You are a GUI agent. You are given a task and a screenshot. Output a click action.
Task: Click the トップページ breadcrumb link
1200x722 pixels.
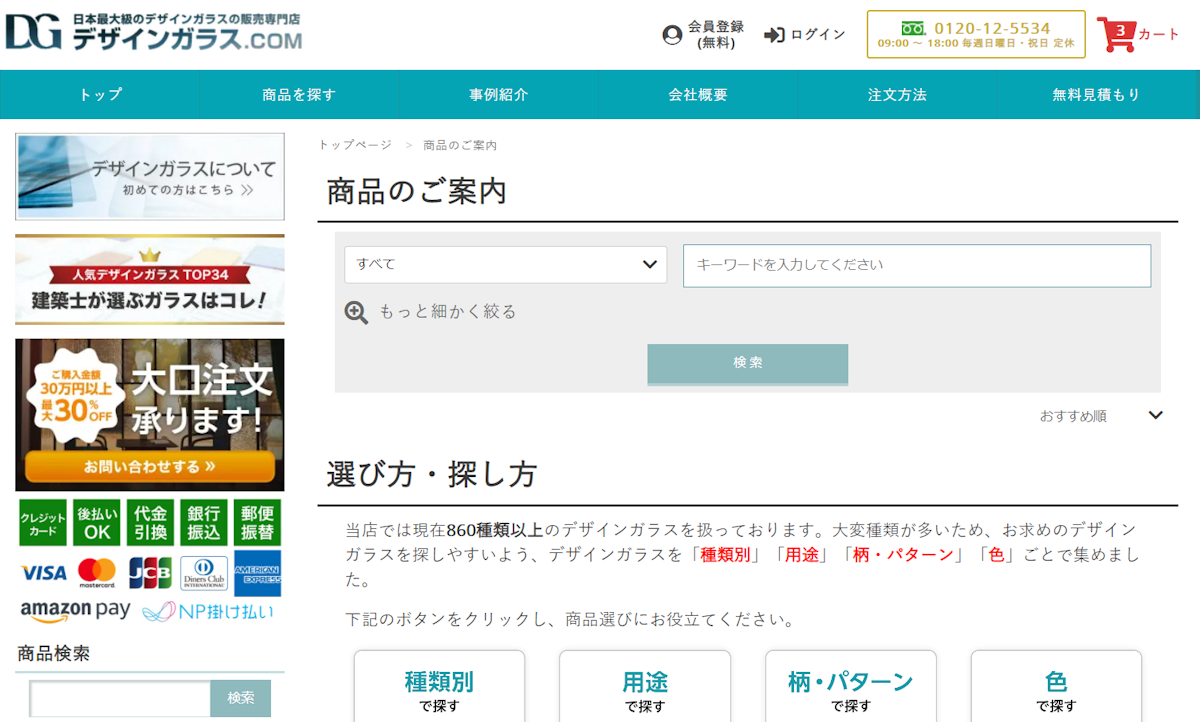point(355,145)
